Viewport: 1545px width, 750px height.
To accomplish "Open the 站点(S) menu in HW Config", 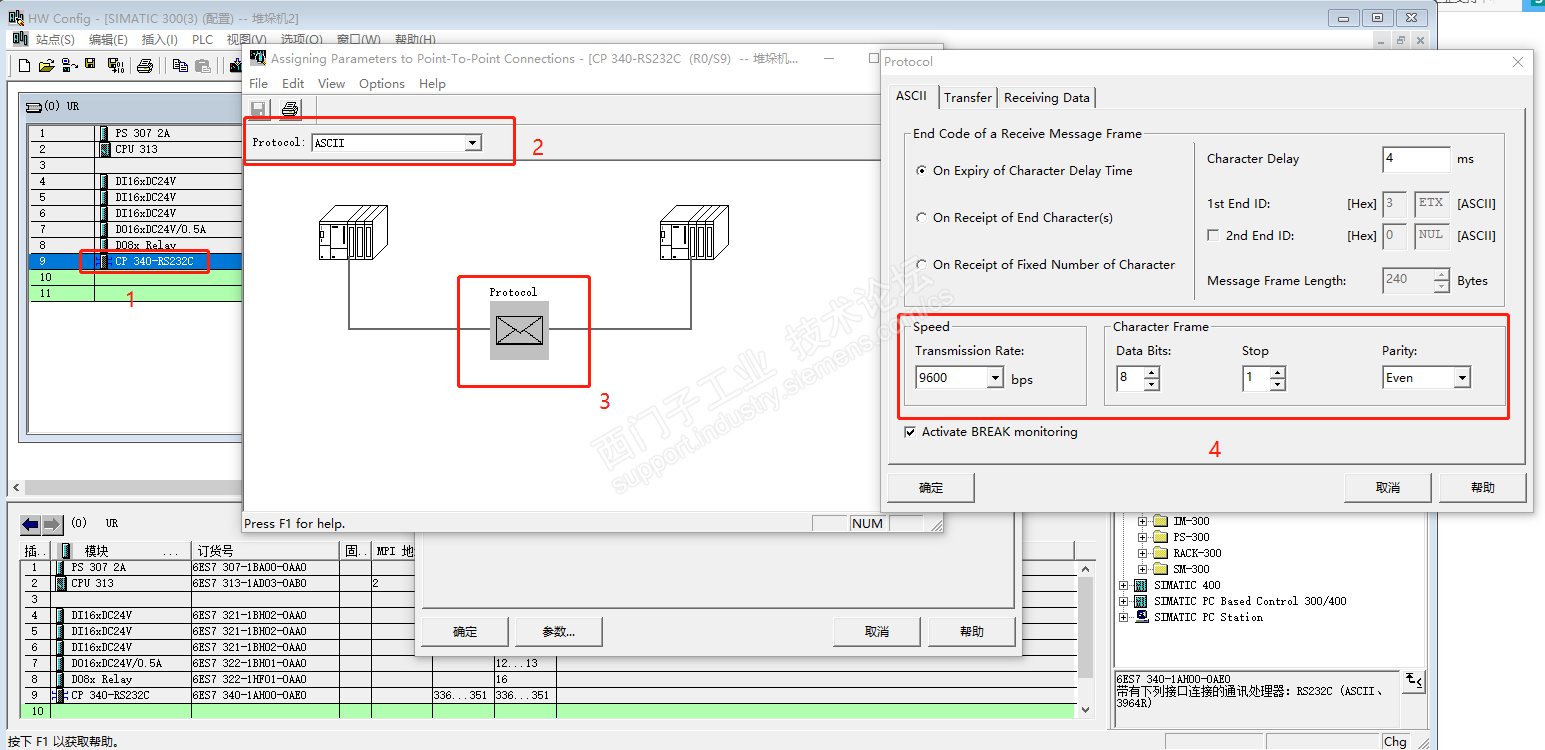I will [x=55, y=40].
